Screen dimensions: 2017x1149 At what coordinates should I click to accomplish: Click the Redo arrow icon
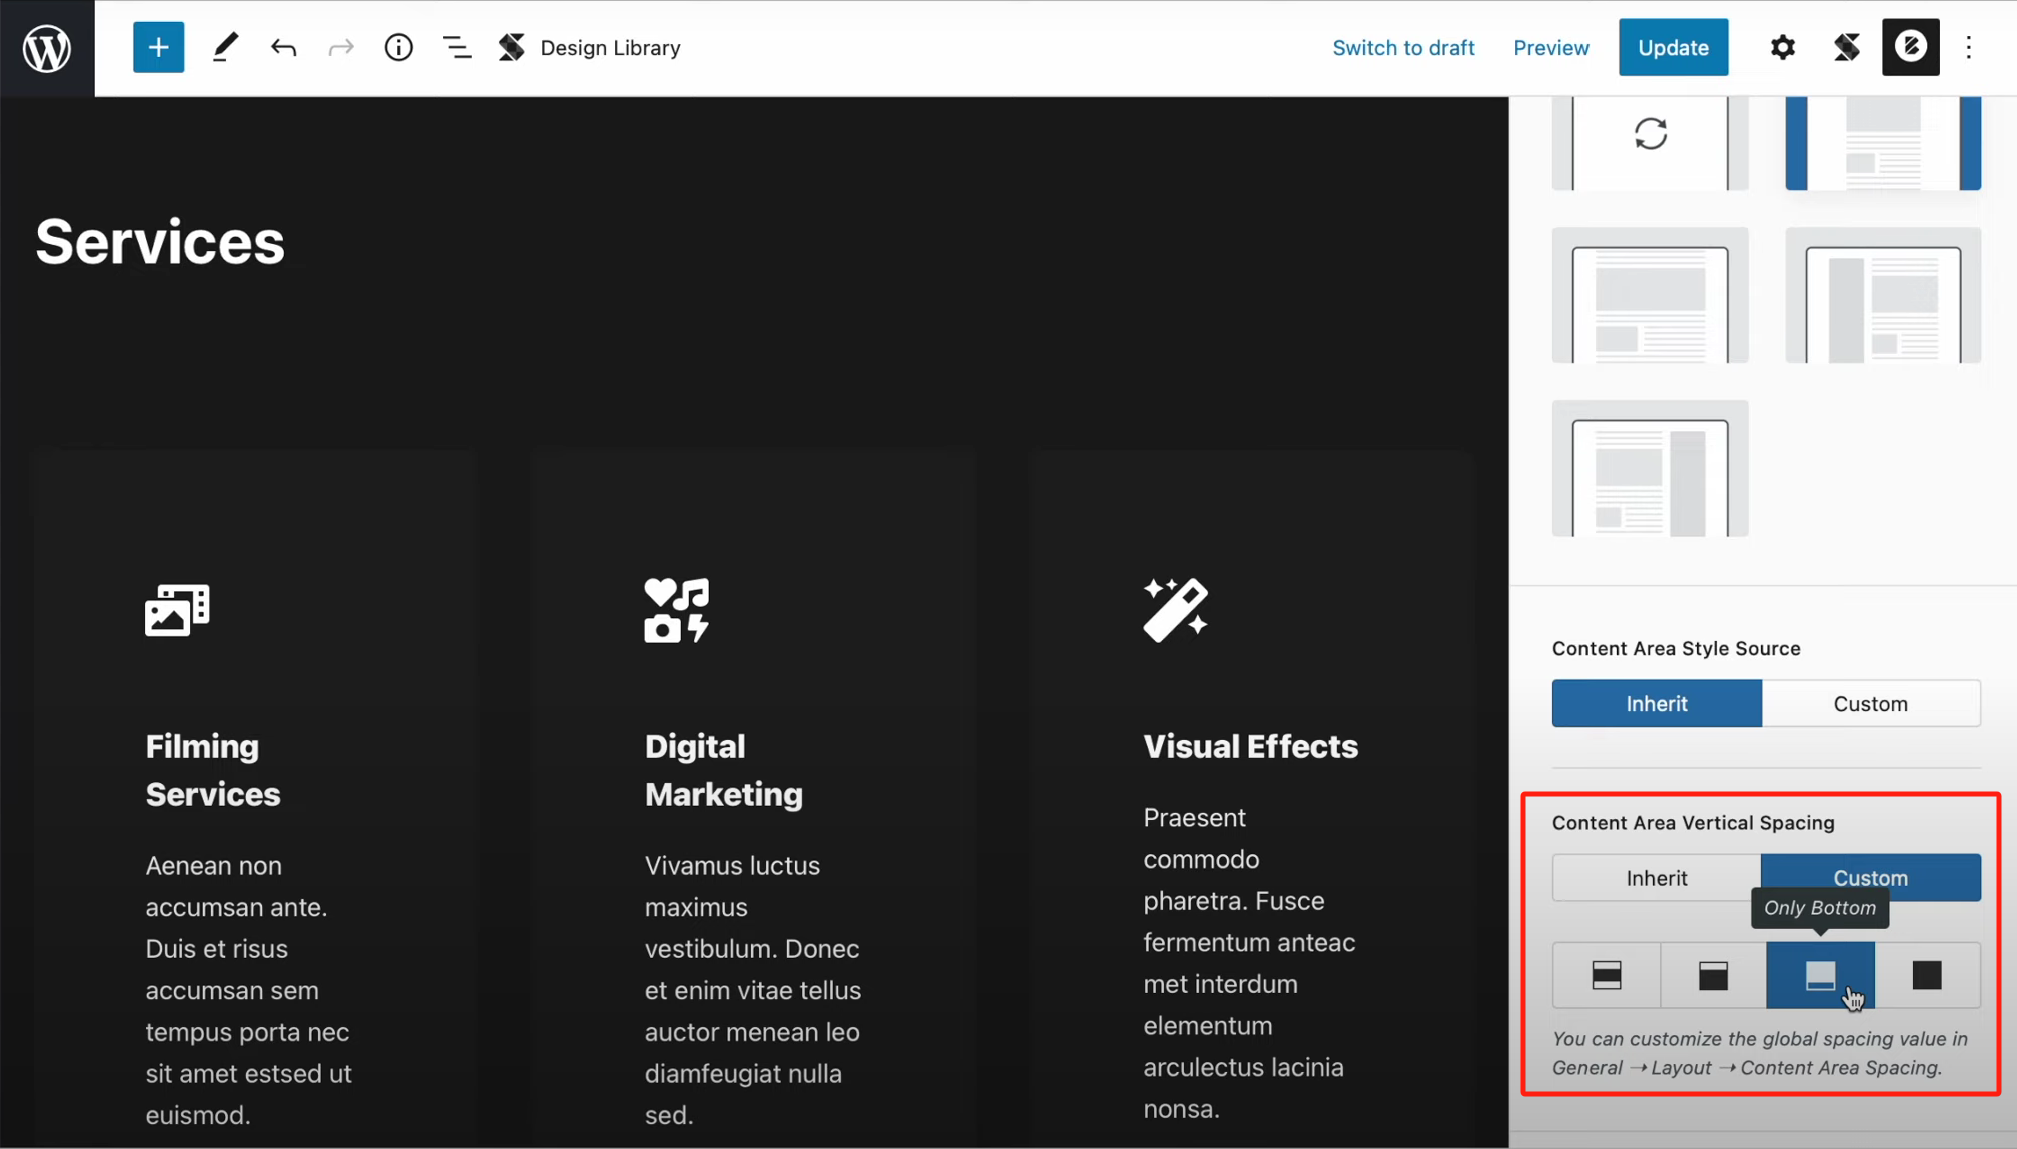tap(340, 47)
